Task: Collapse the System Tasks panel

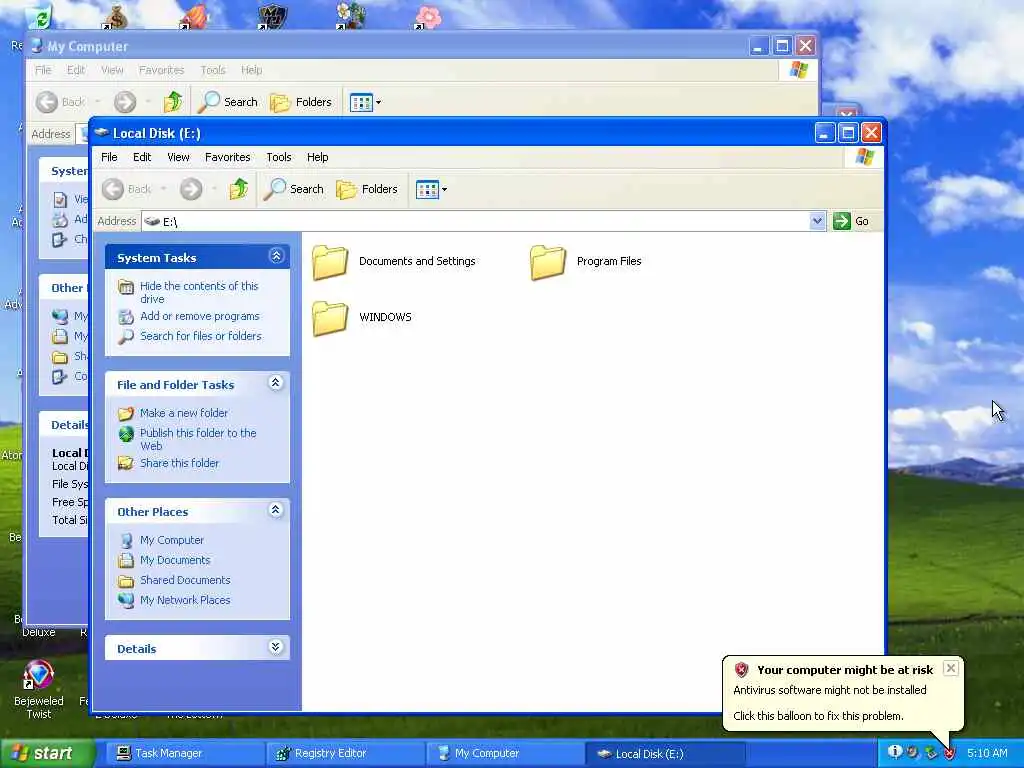Action: (276, 257)
